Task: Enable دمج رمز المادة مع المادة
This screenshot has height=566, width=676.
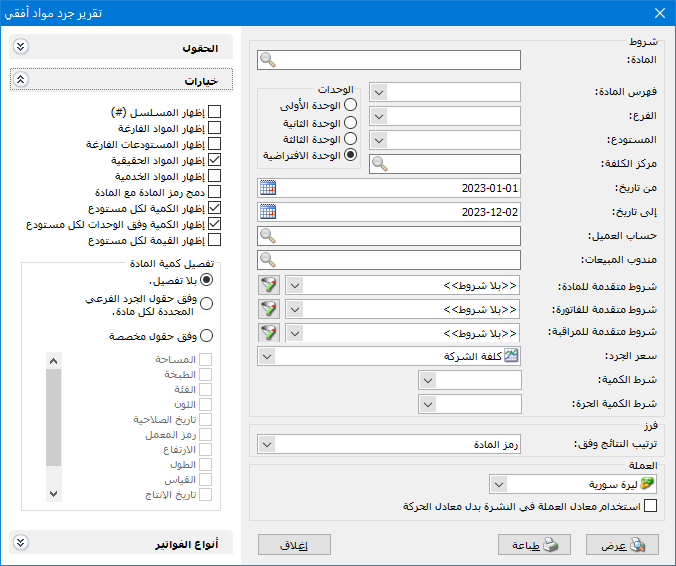Action: pos(214,191)
